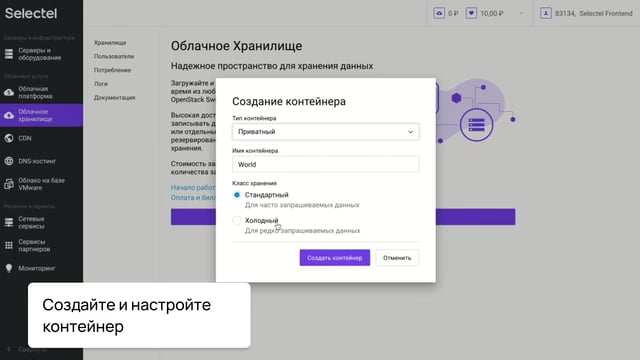Click the user account avatar icon
The width and height of the screenshot is (640, 360).
(546, 13)
